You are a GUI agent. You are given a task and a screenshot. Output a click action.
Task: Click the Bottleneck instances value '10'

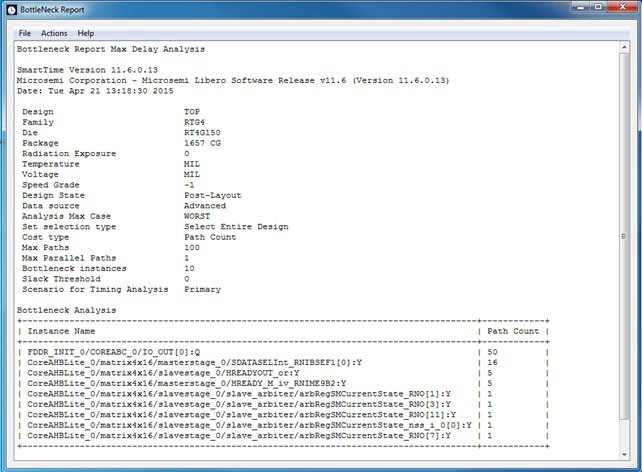tap(189, 269)
